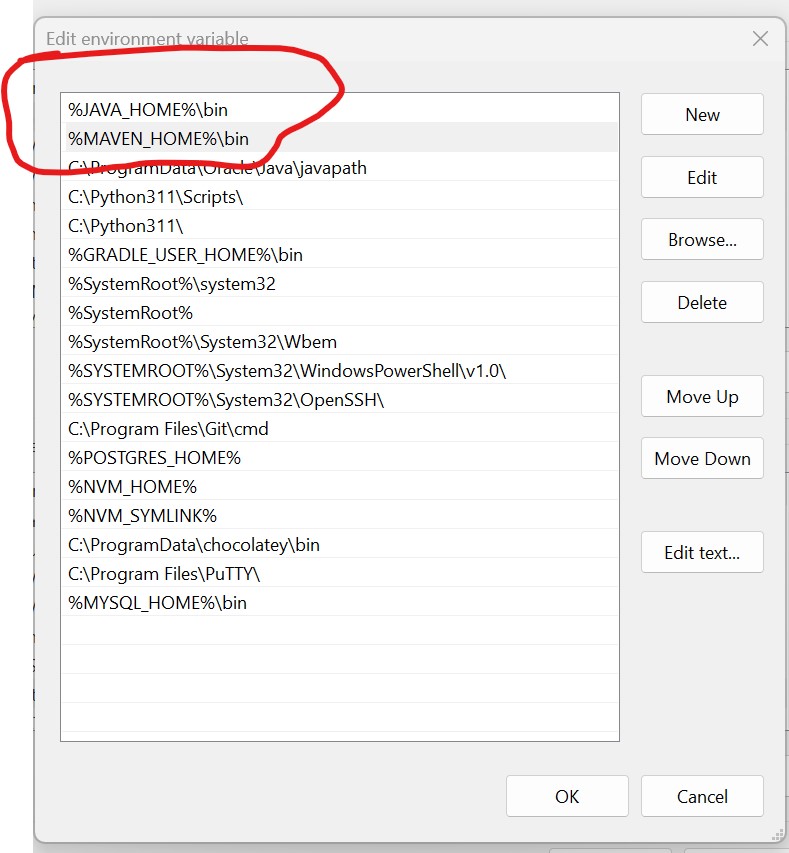
Task: Select the %MYSQL_HOME%\bin entry
Action: point(157,603)
